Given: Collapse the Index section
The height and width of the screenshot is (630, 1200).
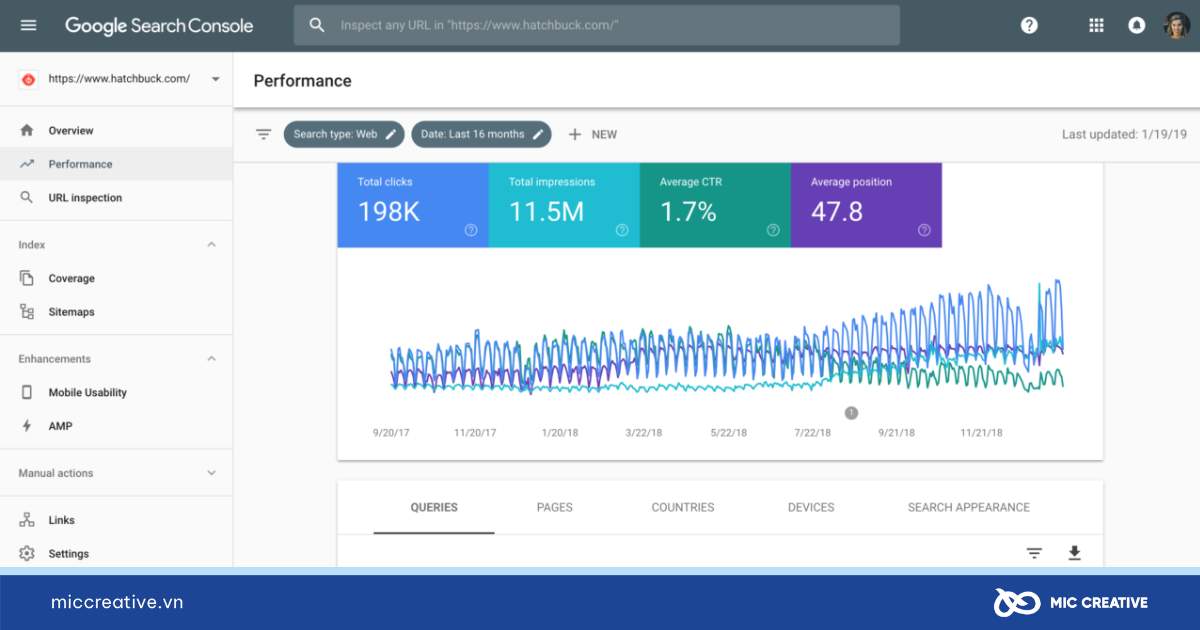Looking at the screenshot, I should click(x=212, y=245).
